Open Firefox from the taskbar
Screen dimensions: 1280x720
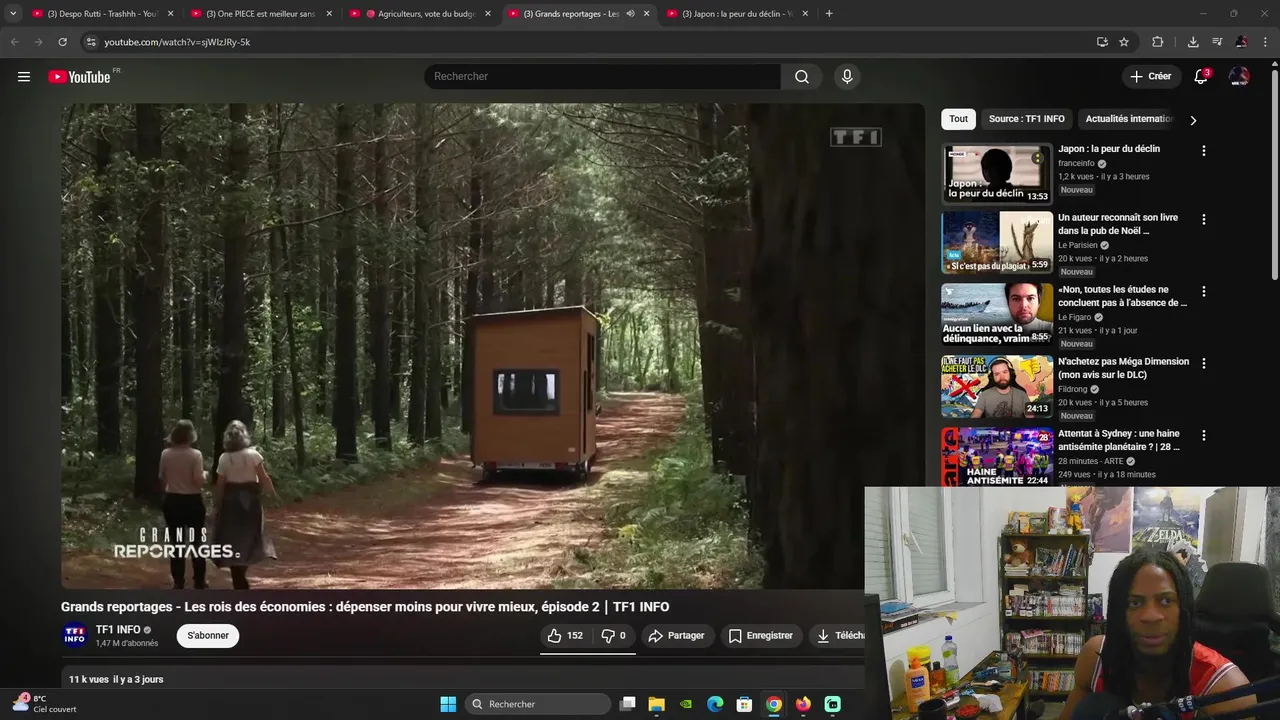pos(803,704)
